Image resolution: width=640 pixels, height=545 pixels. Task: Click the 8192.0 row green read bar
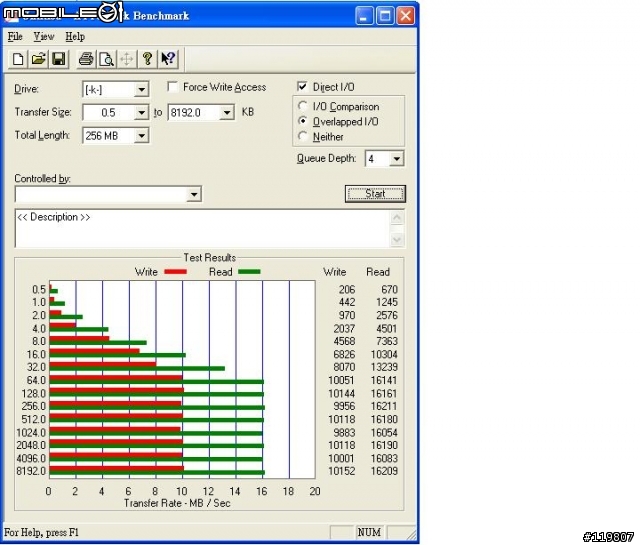point(157,473)
